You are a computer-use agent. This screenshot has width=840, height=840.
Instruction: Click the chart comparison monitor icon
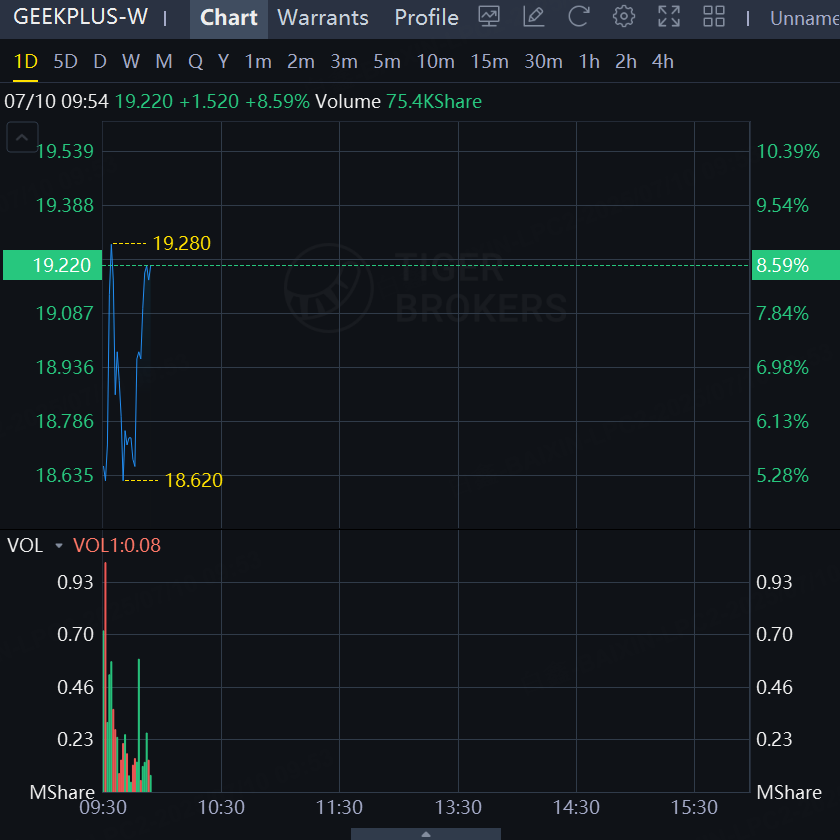point(489,17)
